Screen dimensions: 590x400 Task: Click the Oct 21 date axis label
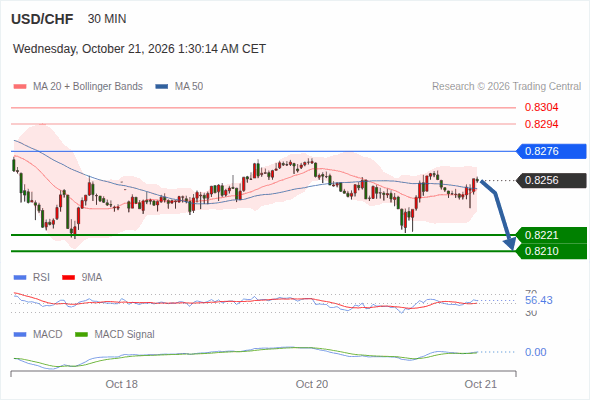481,384
